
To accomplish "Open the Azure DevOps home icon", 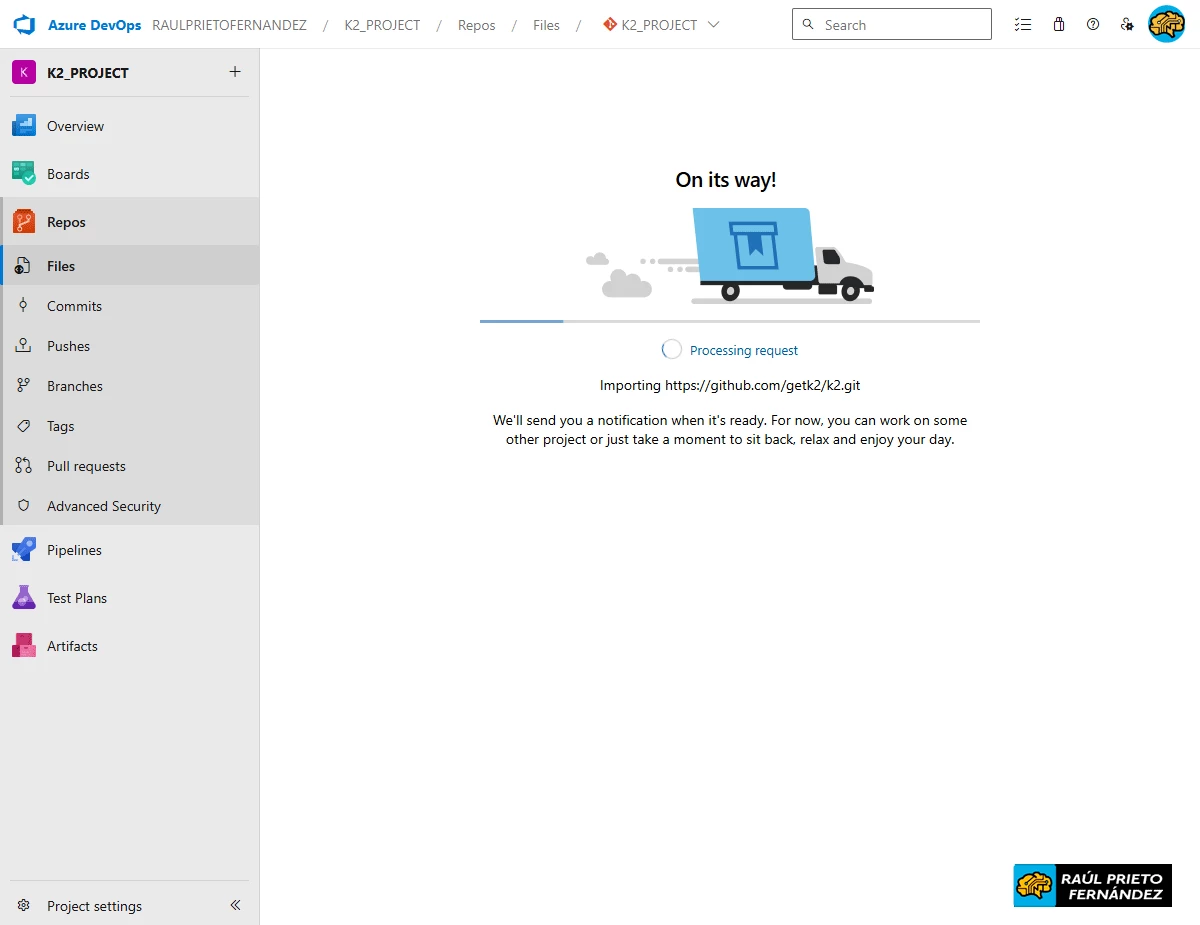I will tap(23, 24).
